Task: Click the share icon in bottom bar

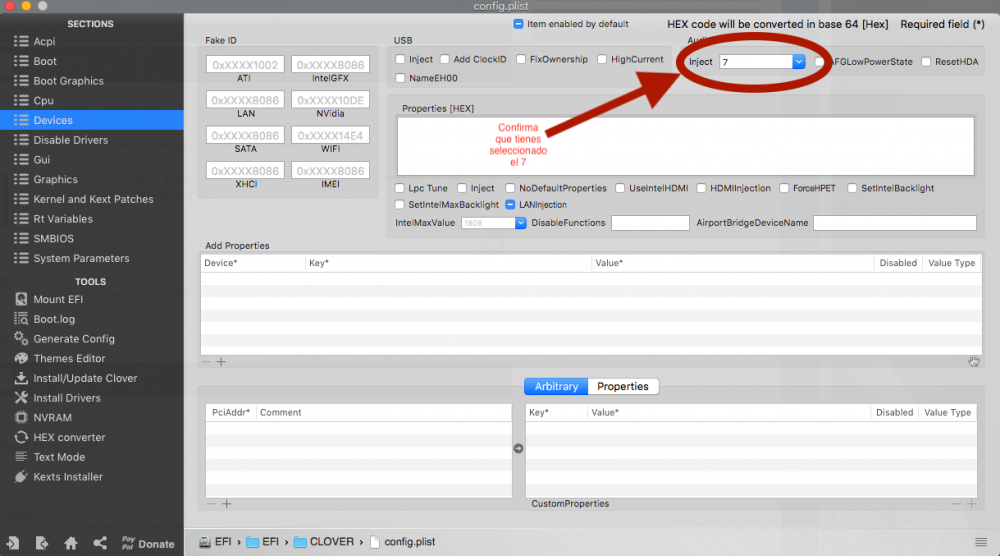Action: [x=100, y=543]
